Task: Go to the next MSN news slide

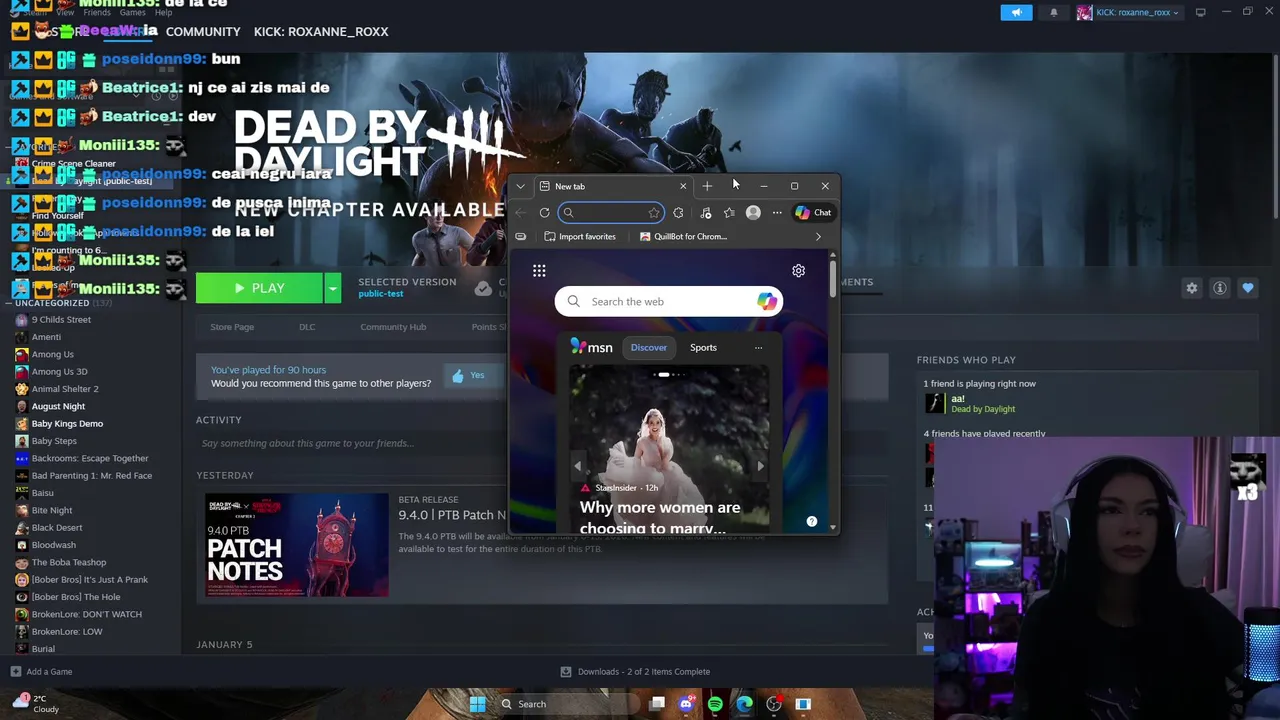Action: (760, 466)
